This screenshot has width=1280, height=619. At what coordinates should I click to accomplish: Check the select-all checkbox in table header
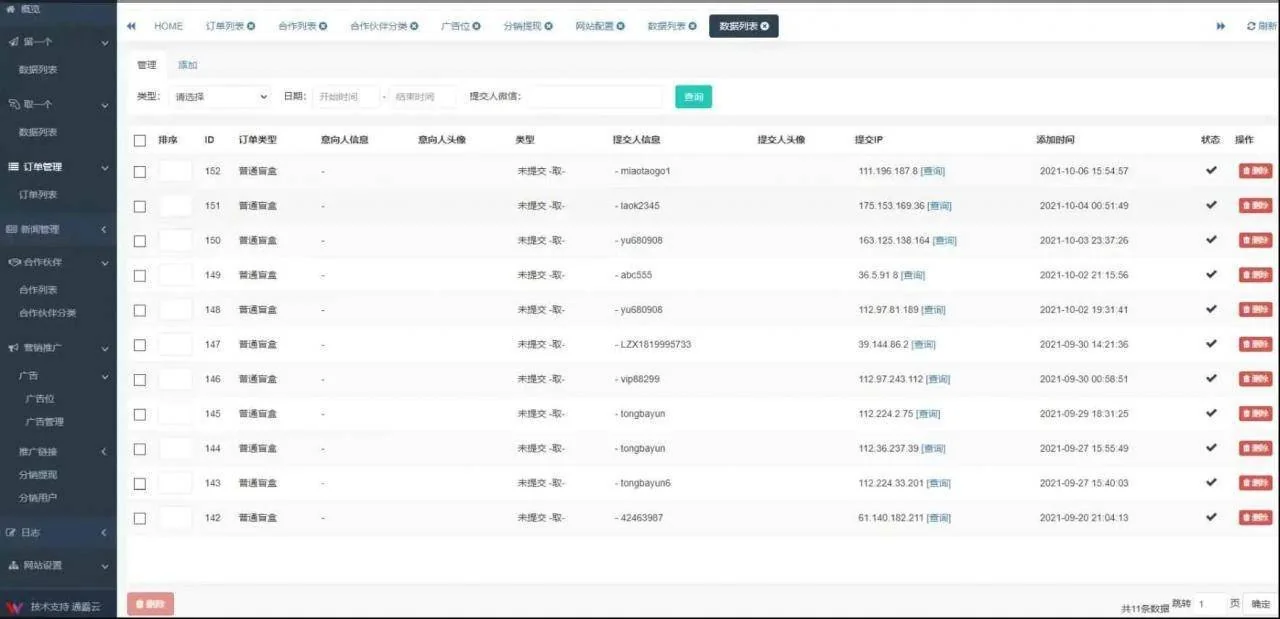[x=140, y=140]
